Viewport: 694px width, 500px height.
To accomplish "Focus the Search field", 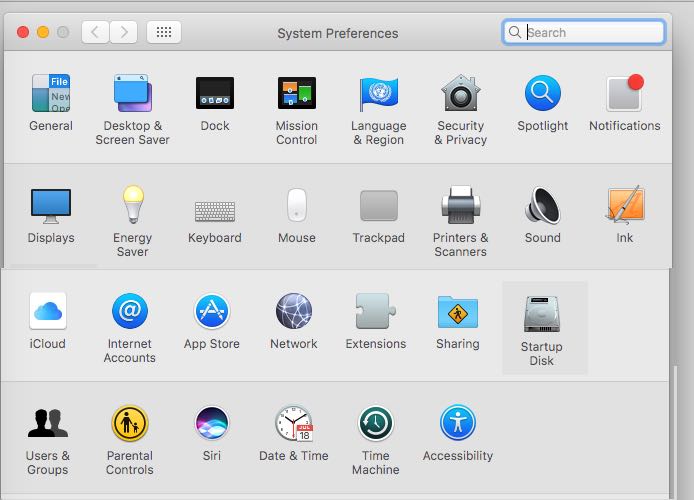I will tap(583, 32).
